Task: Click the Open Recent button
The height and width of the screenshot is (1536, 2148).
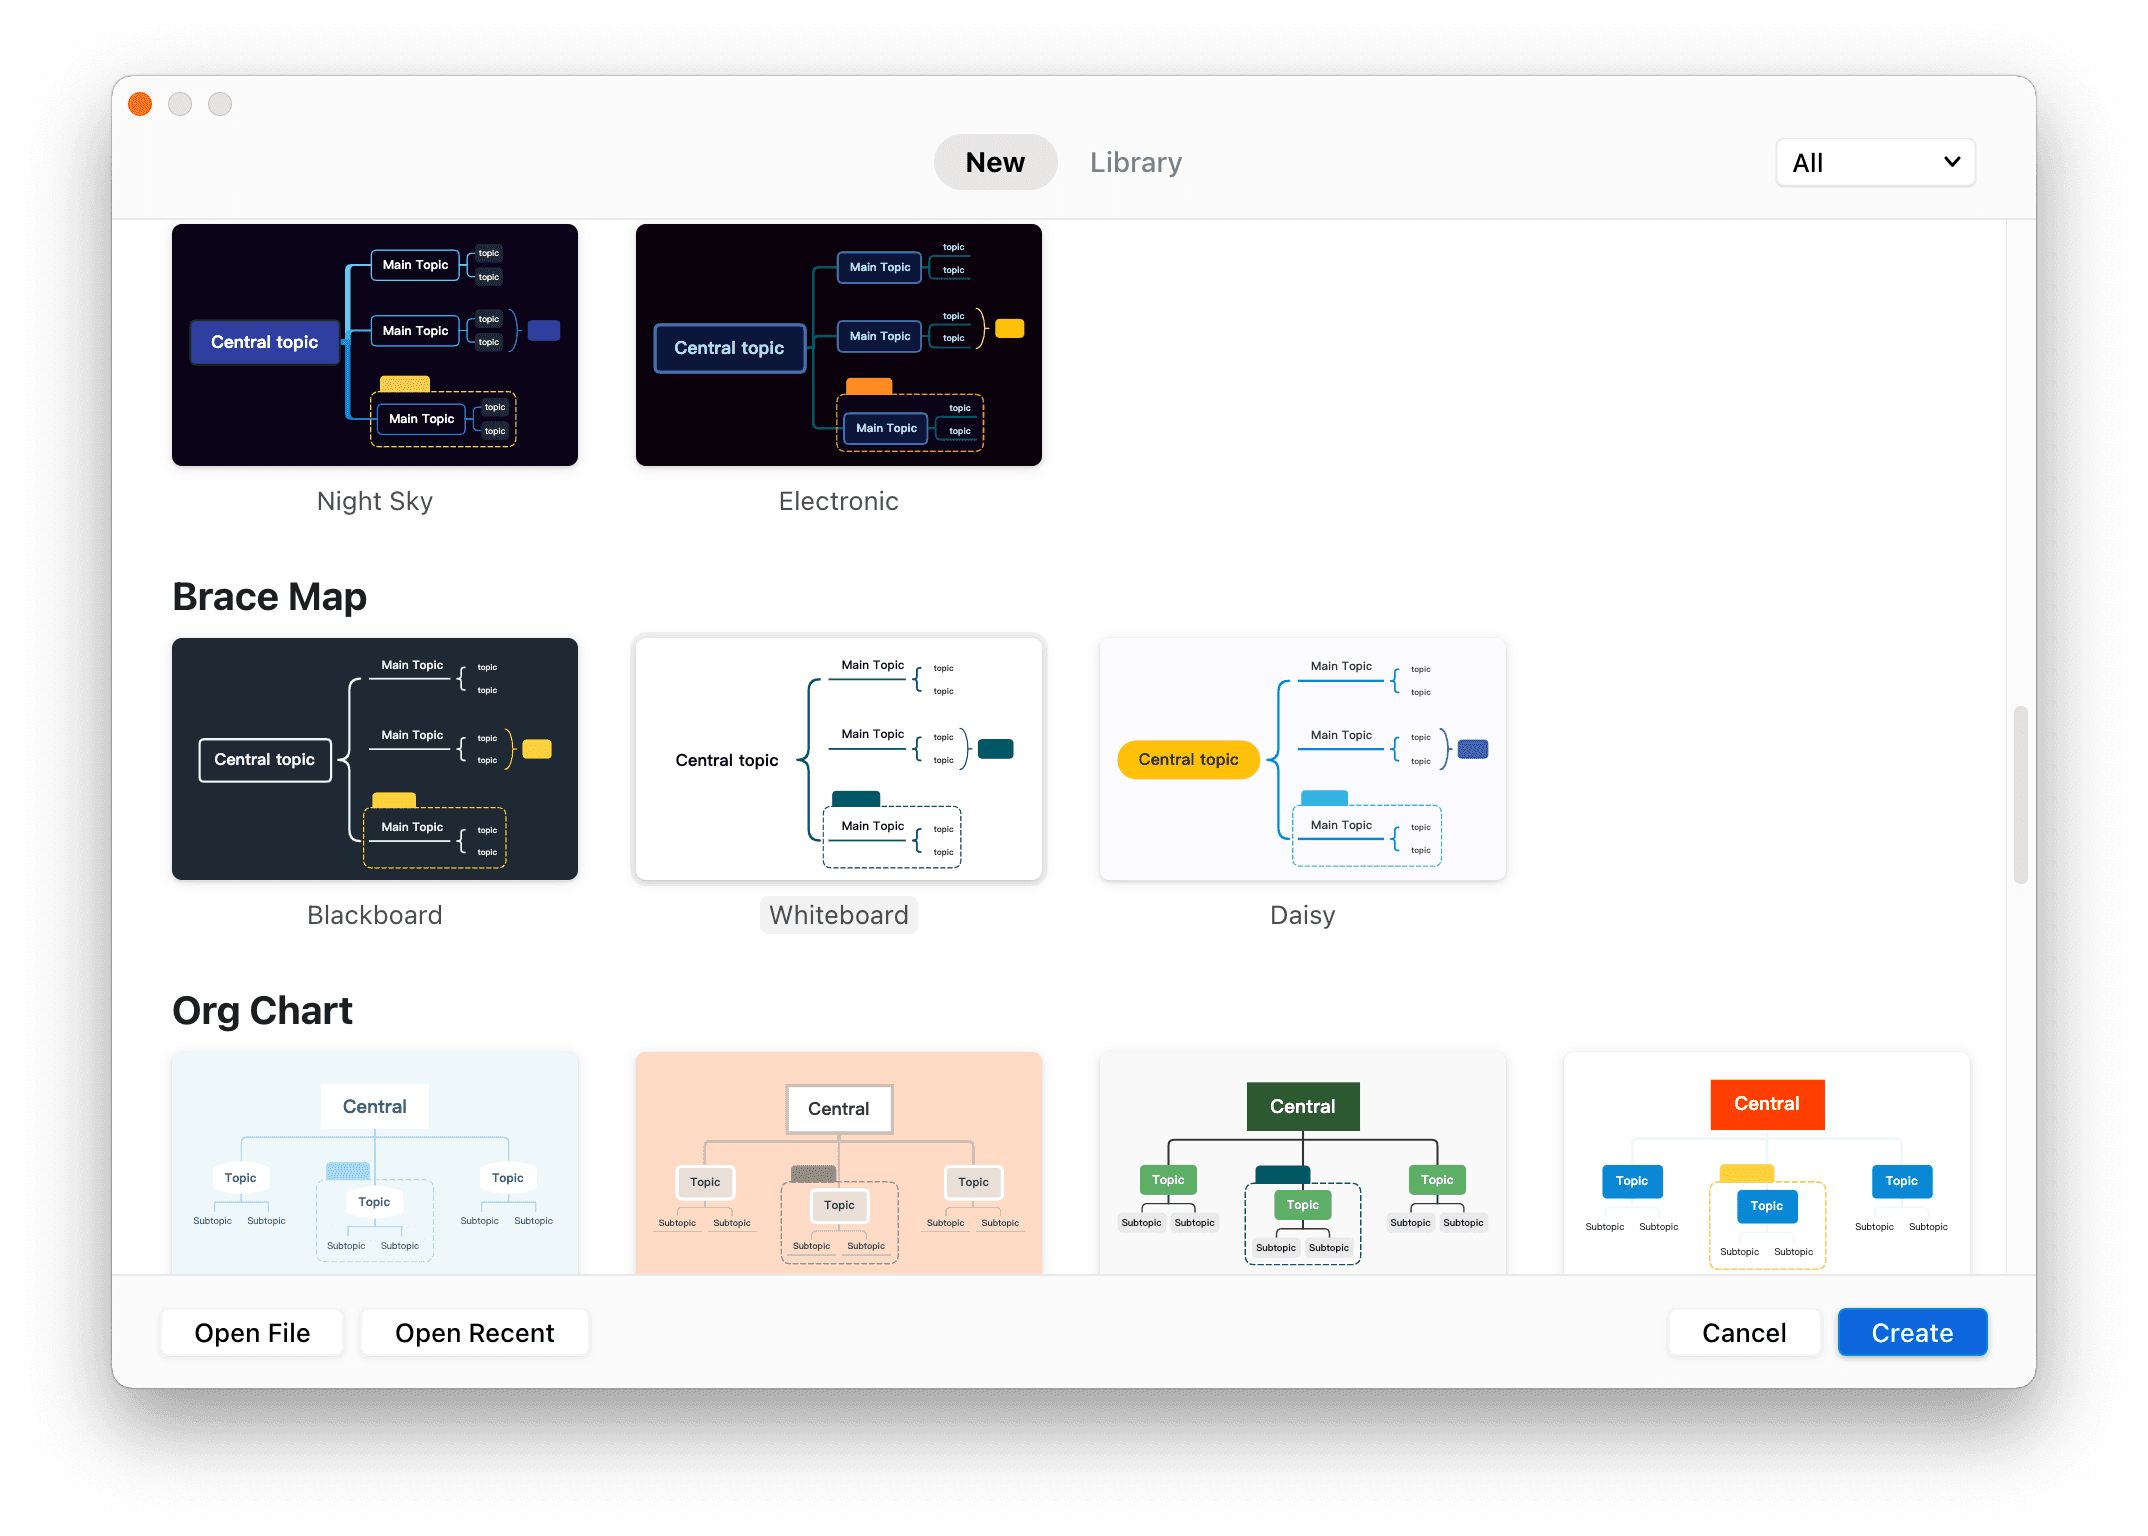Action: [475, 1333]
